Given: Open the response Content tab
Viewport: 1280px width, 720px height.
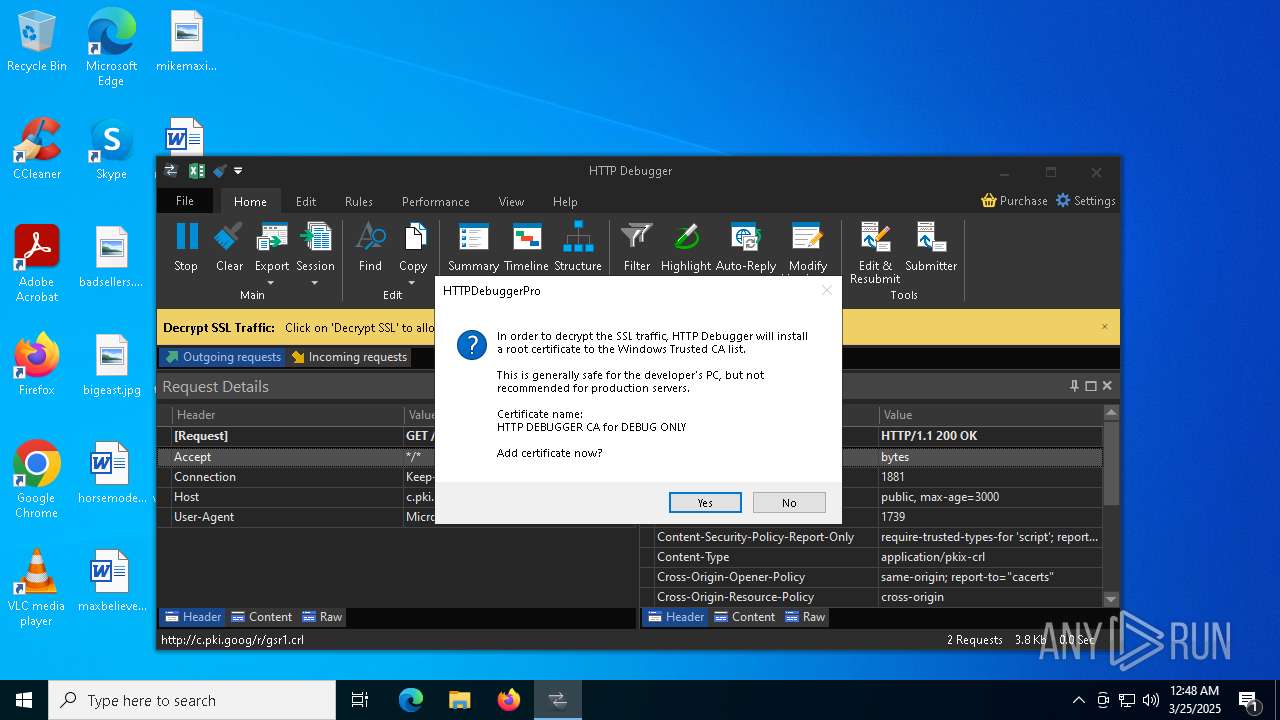Looking at the screenshot, I should point(745,617).
